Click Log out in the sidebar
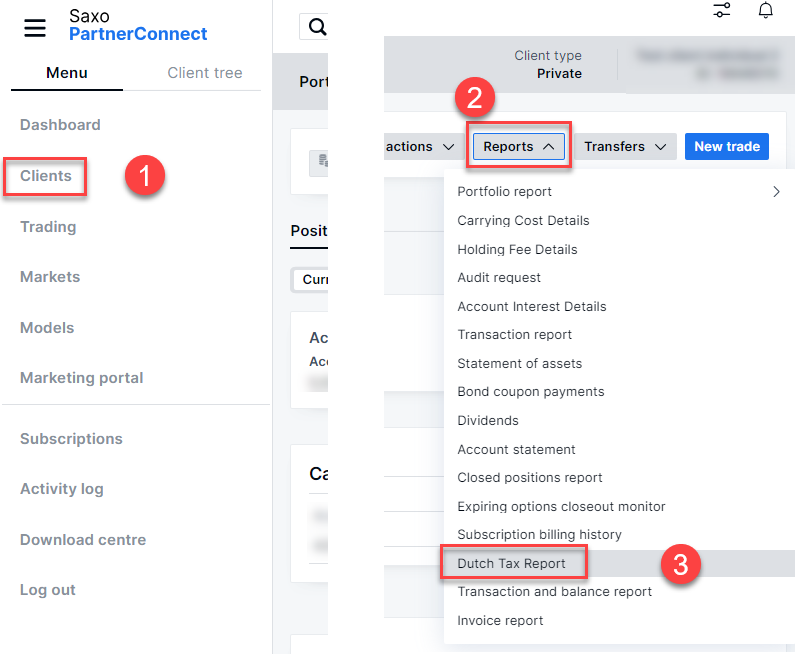810x654 pixels. click(x=48, y=590)
